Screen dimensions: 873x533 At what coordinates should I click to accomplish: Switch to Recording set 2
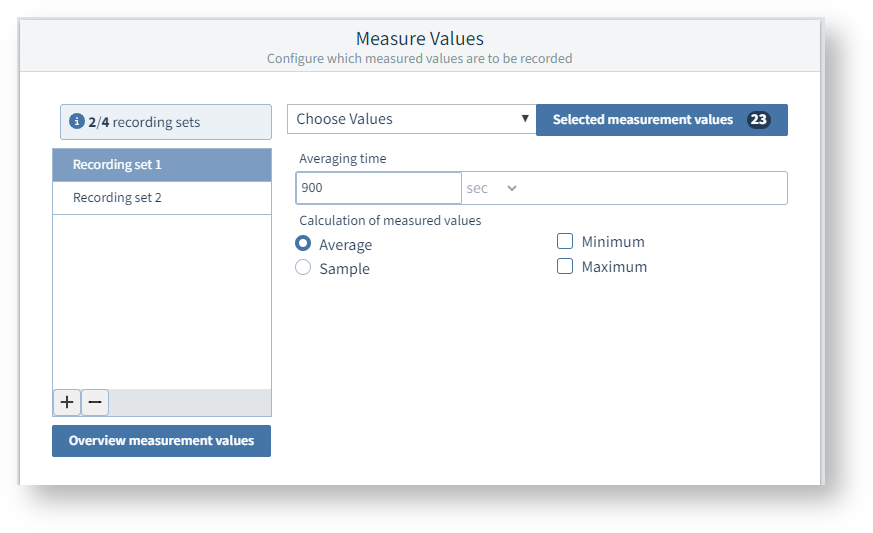tap(161, 198)
